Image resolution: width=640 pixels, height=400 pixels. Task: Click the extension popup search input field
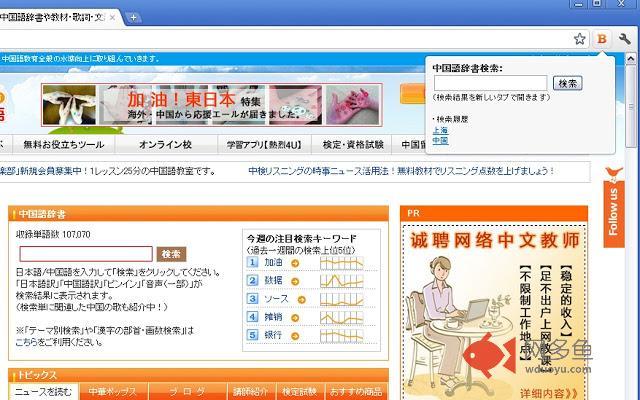[490, 83]
